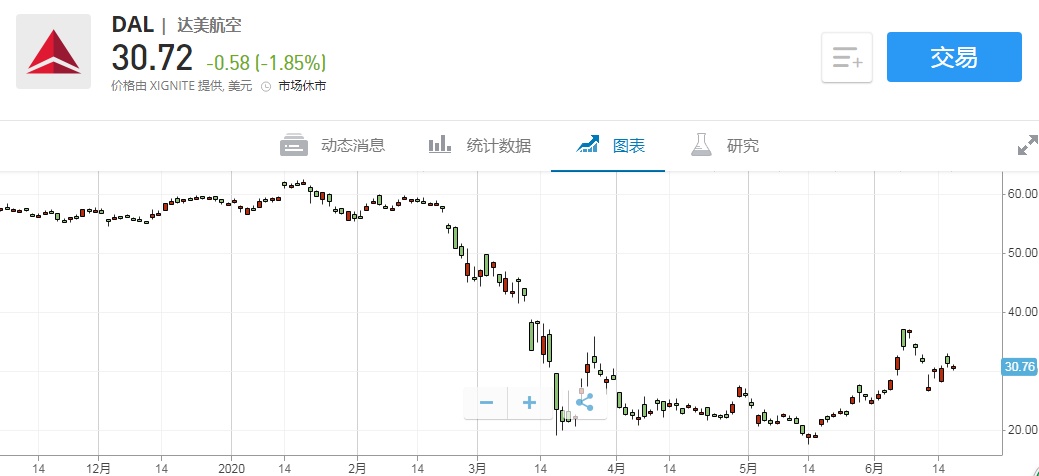This screenshot has width=1039, height=476.
Task: Add DAL to watchlist with list-plus icon
Action: [847, 58]
